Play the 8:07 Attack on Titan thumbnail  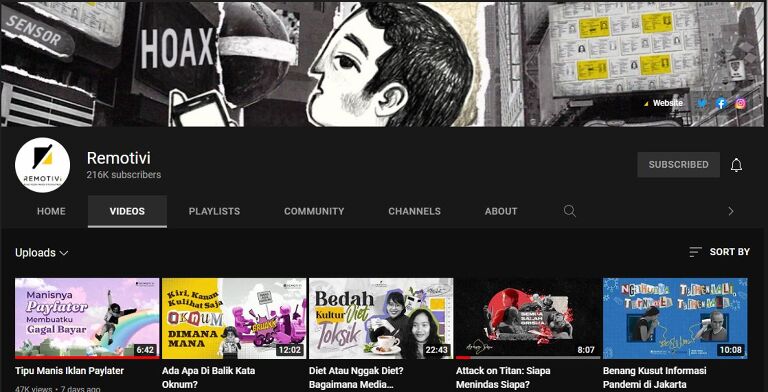point(528,318)
